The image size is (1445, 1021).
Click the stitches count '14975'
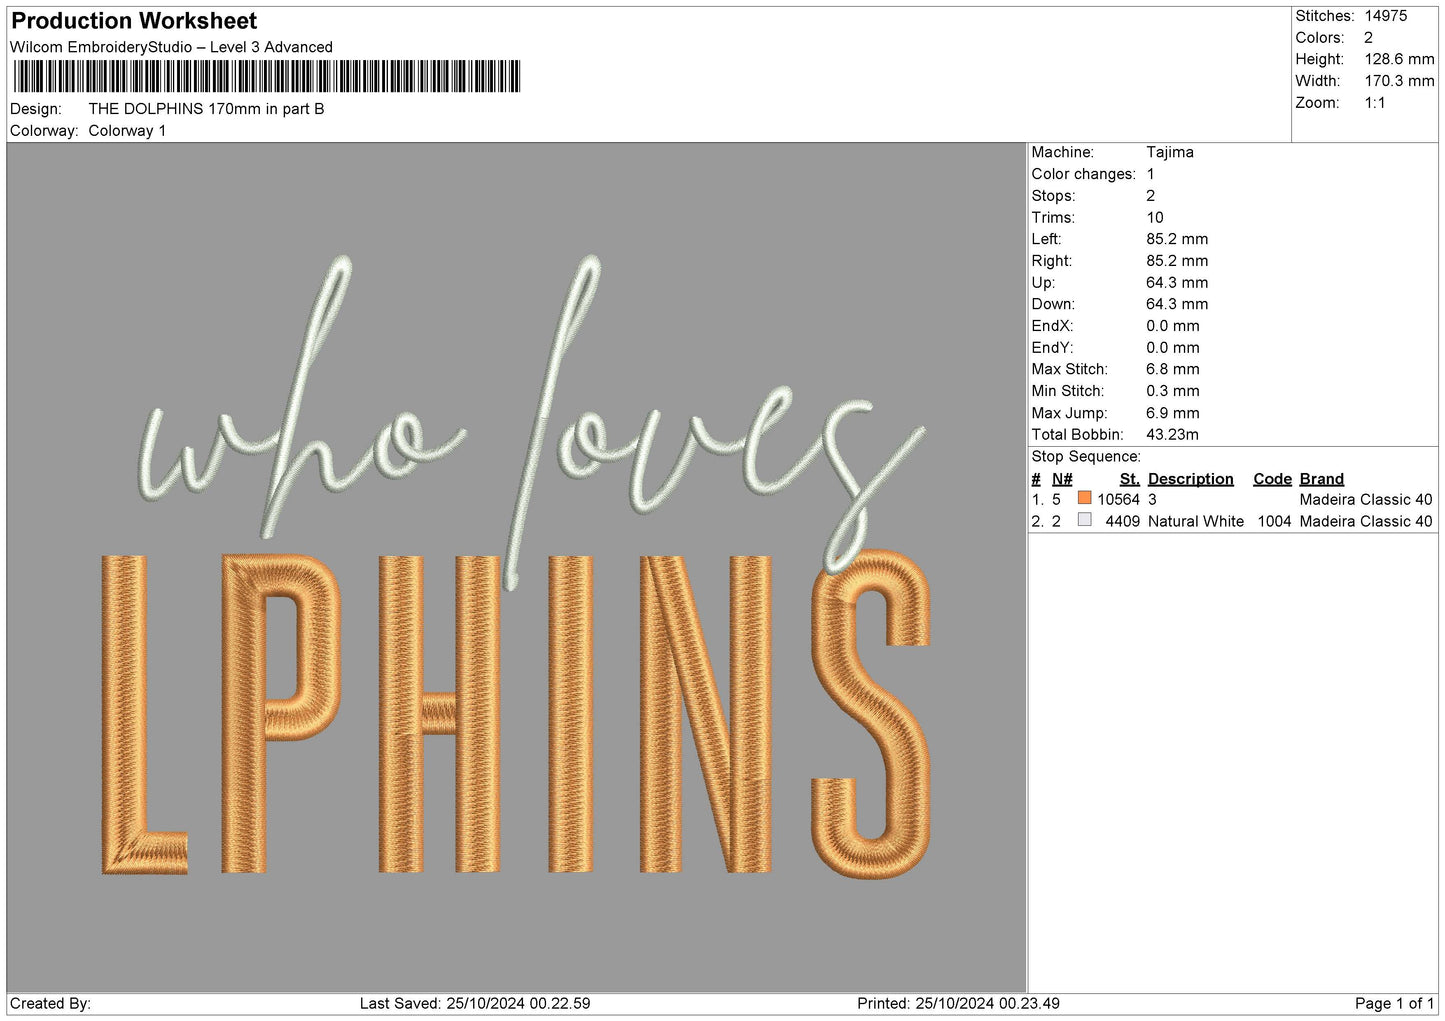point(1386,16)
